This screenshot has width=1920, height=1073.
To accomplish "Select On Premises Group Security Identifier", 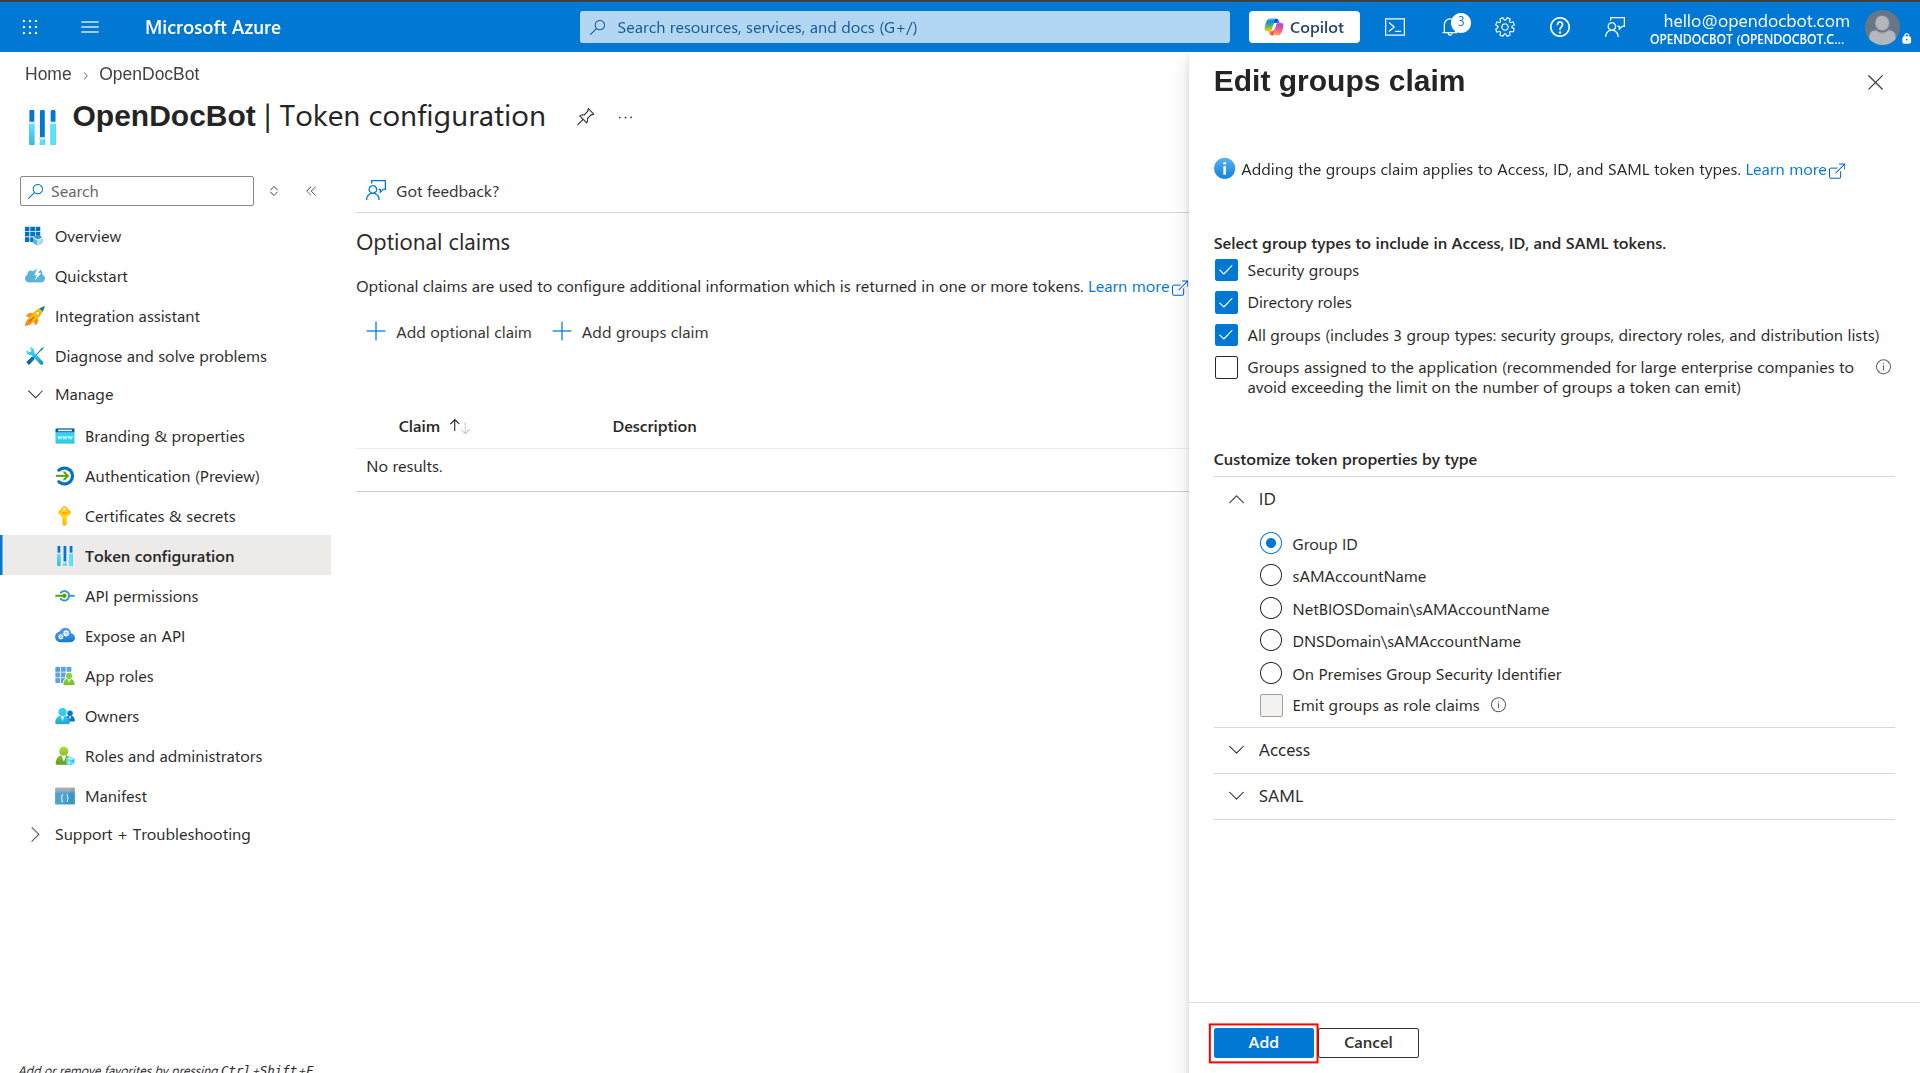I will pos(1270,673).
